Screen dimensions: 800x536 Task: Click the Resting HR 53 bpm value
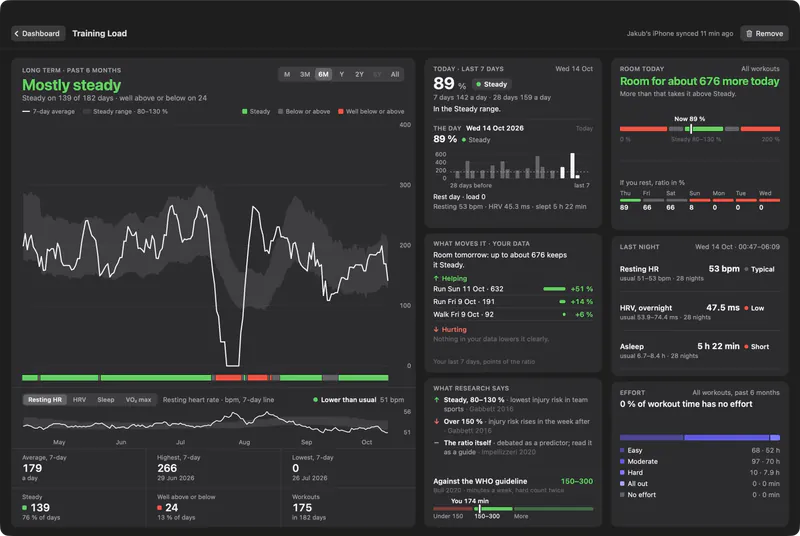[723, 269]
